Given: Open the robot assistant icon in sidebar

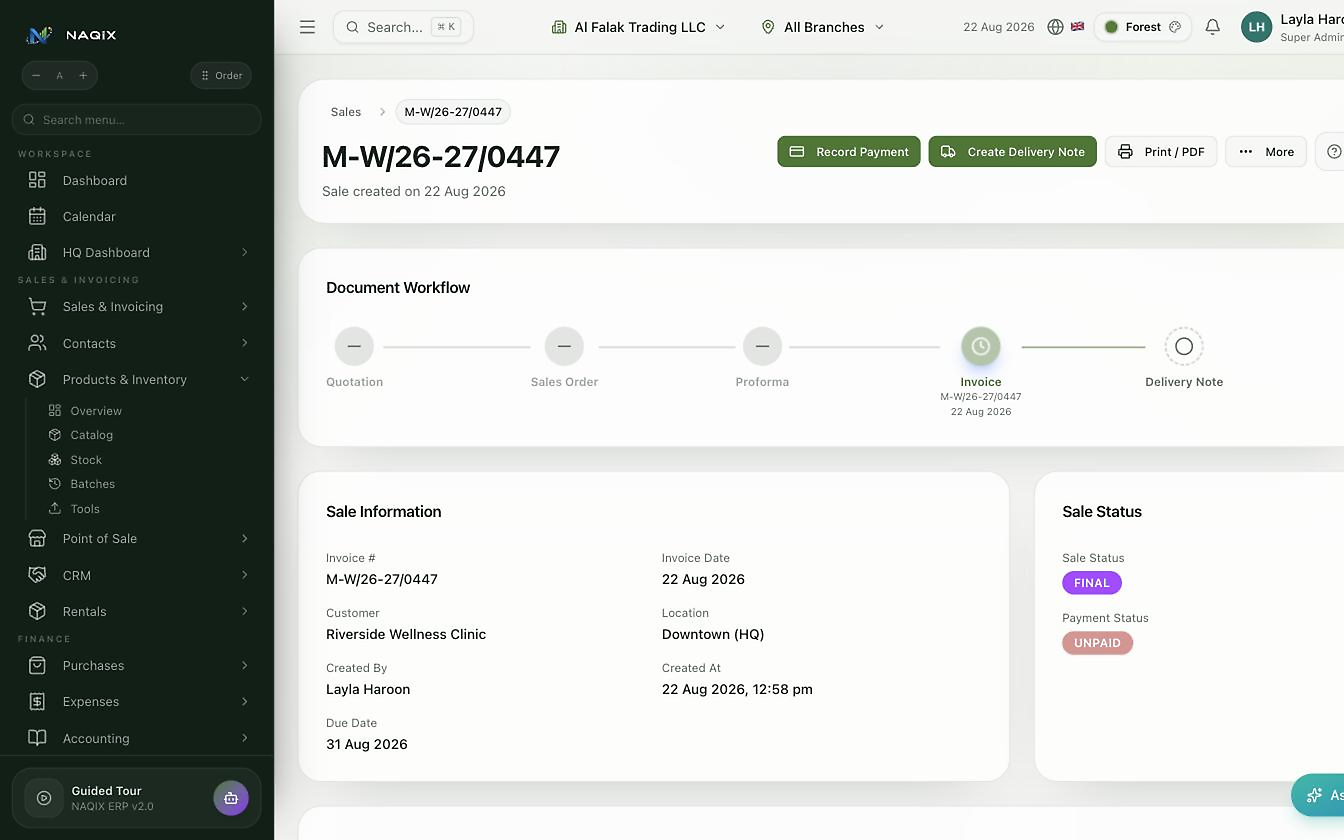Looking at the screenshot, I should 231,798.
